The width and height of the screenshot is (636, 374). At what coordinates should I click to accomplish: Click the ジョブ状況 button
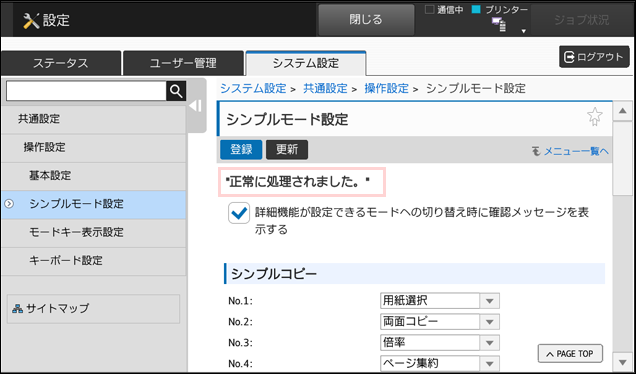[582, 20]
